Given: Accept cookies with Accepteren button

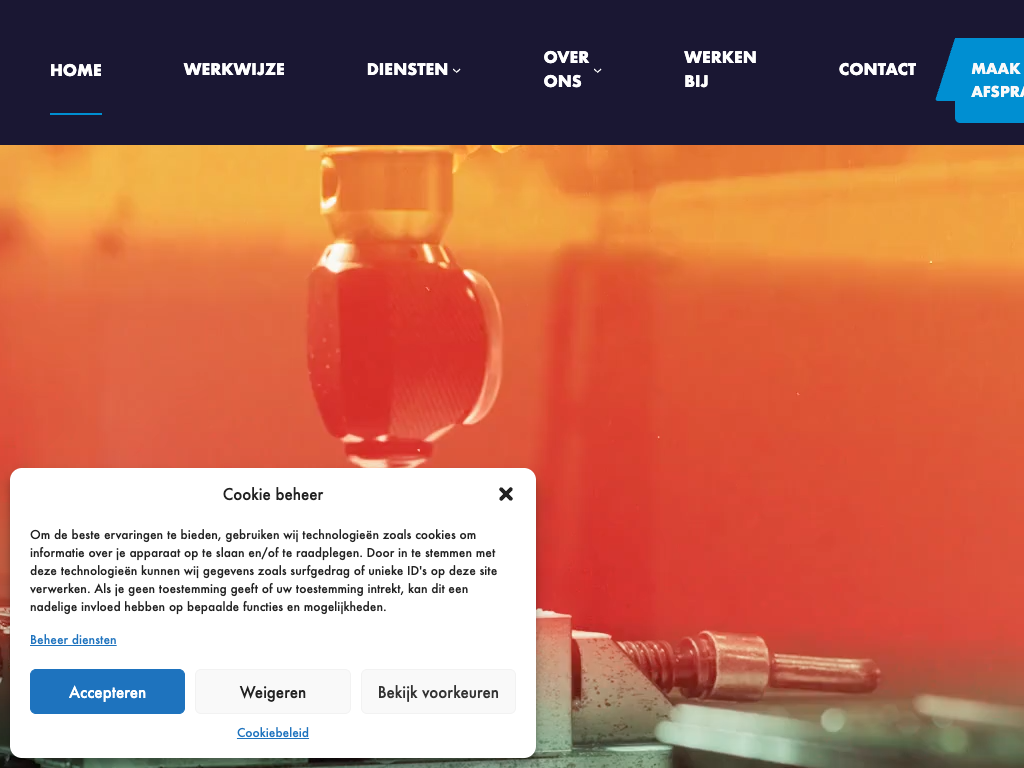Looking at the screenshot, I should 107,692.
